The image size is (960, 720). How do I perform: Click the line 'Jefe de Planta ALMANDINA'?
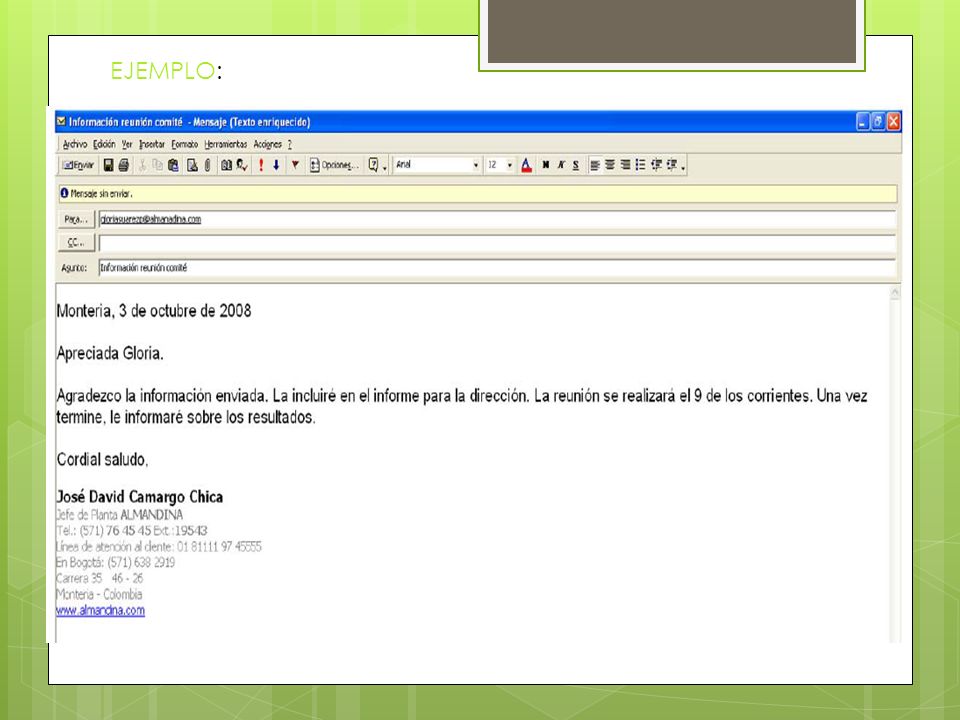tap(119, 514)
